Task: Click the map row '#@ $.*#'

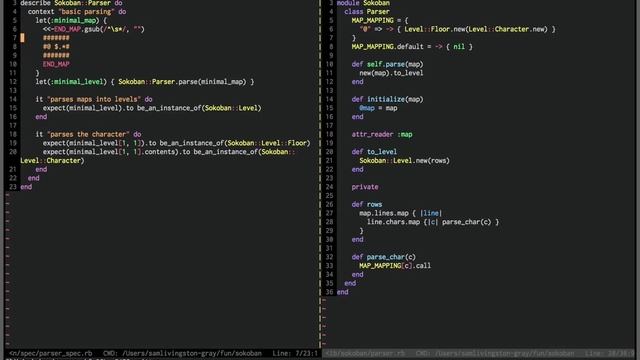Action: pos(56,47)
